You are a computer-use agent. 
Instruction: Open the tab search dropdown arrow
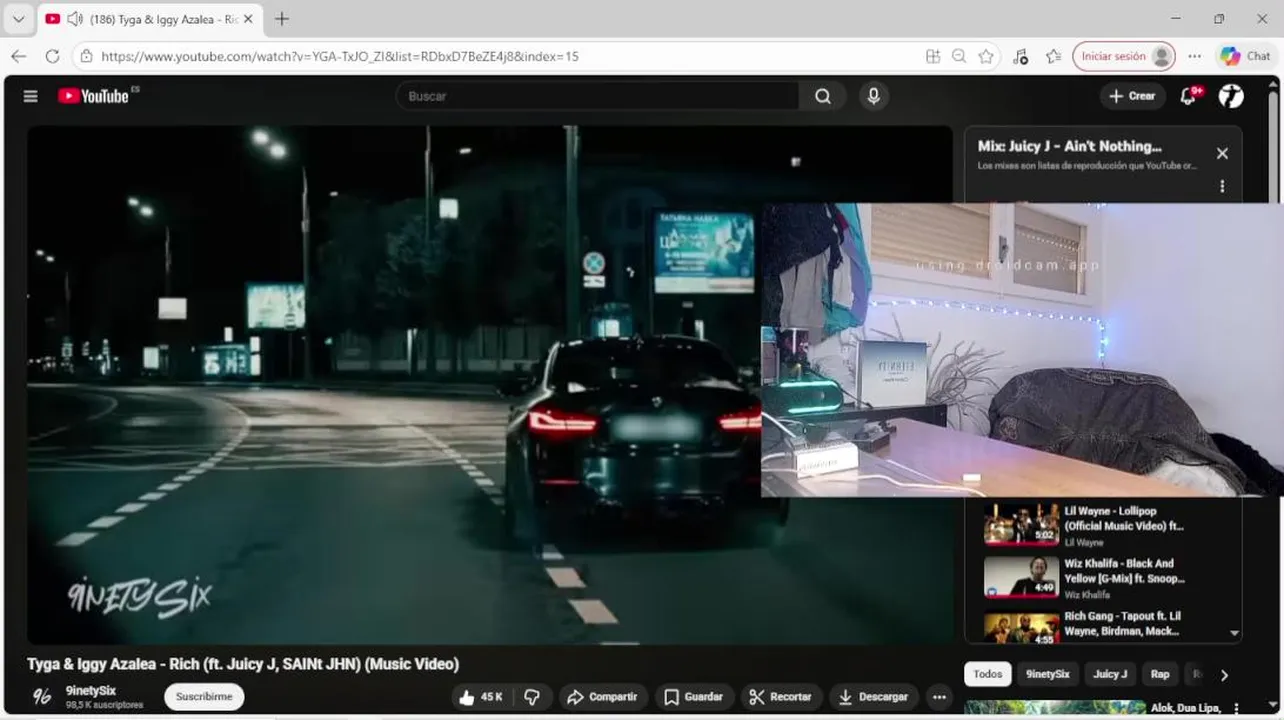[18, 19]
